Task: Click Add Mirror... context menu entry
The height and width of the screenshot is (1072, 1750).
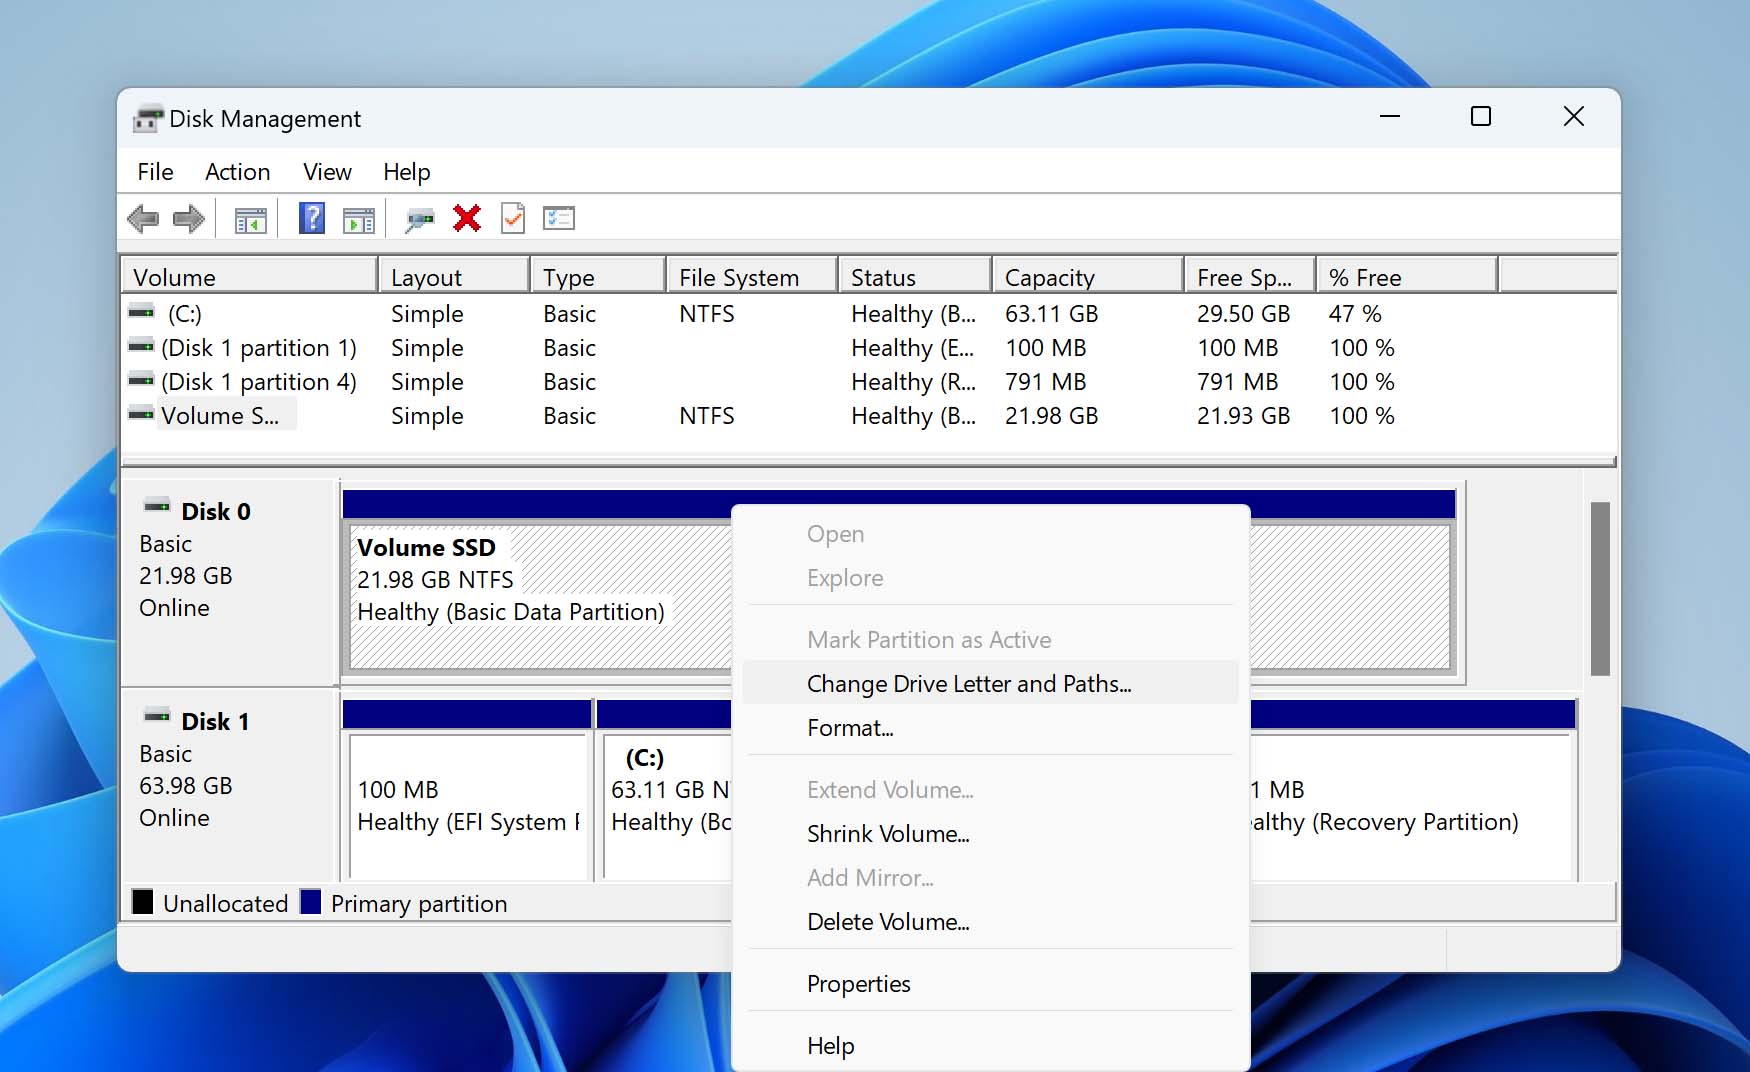Action: [x=990, y=877]
